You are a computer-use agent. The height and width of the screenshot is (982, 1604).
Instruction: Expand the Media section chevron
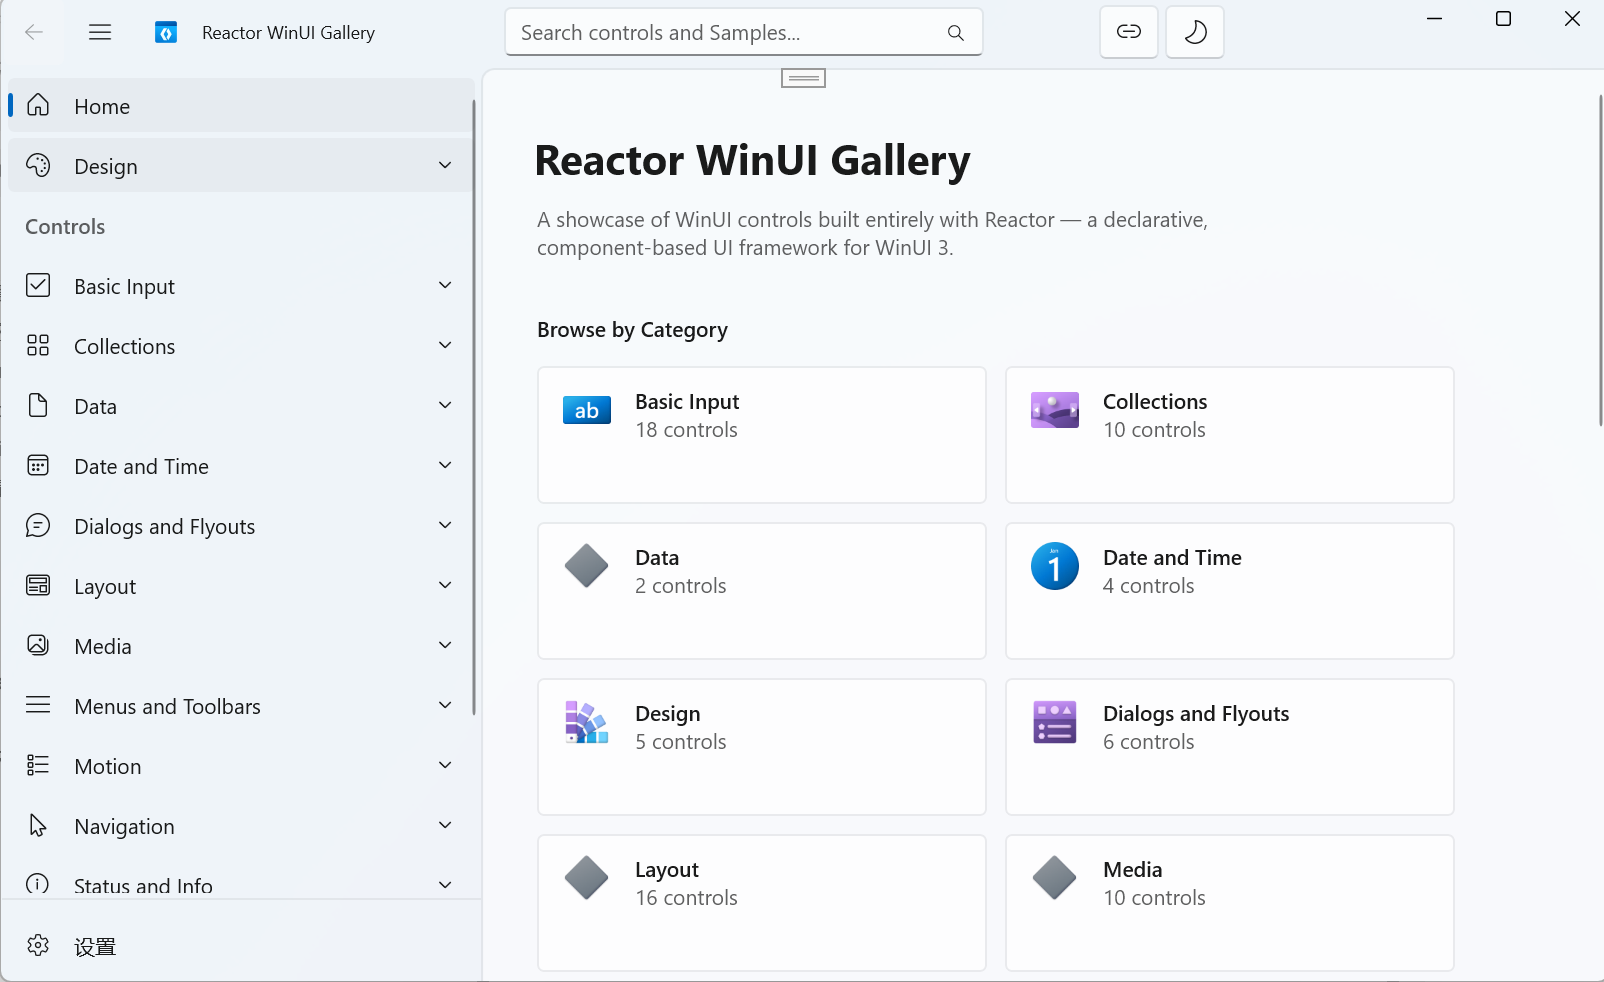tap(445, 645)
